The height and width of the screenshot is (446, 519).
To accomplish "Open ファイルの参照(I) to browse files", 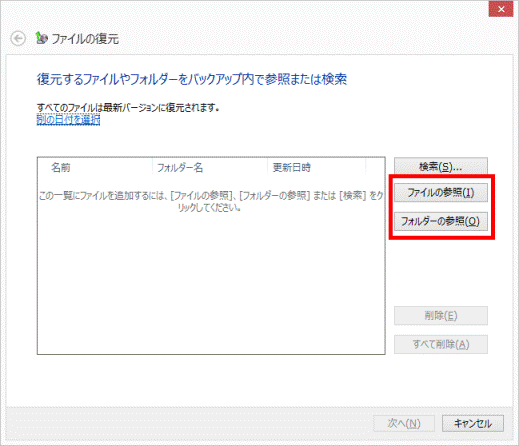I will point(441,193).
